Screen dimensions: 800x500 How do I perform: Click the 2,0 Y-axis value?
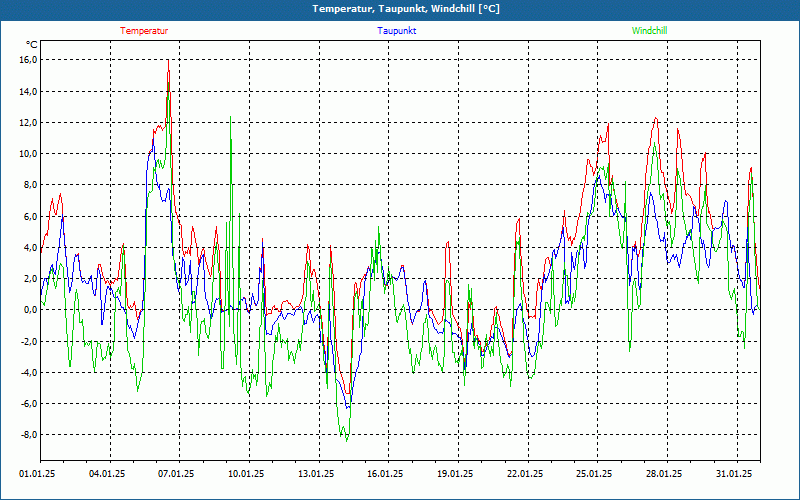31,279
